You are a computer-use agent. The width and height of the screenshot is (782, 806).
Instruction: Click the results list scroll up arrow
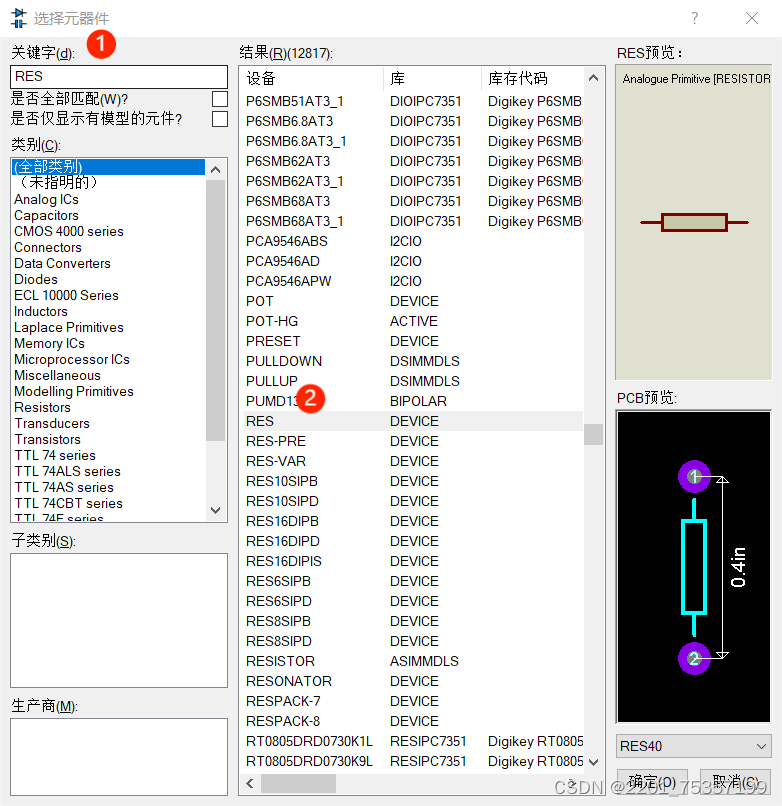point(593,78)
